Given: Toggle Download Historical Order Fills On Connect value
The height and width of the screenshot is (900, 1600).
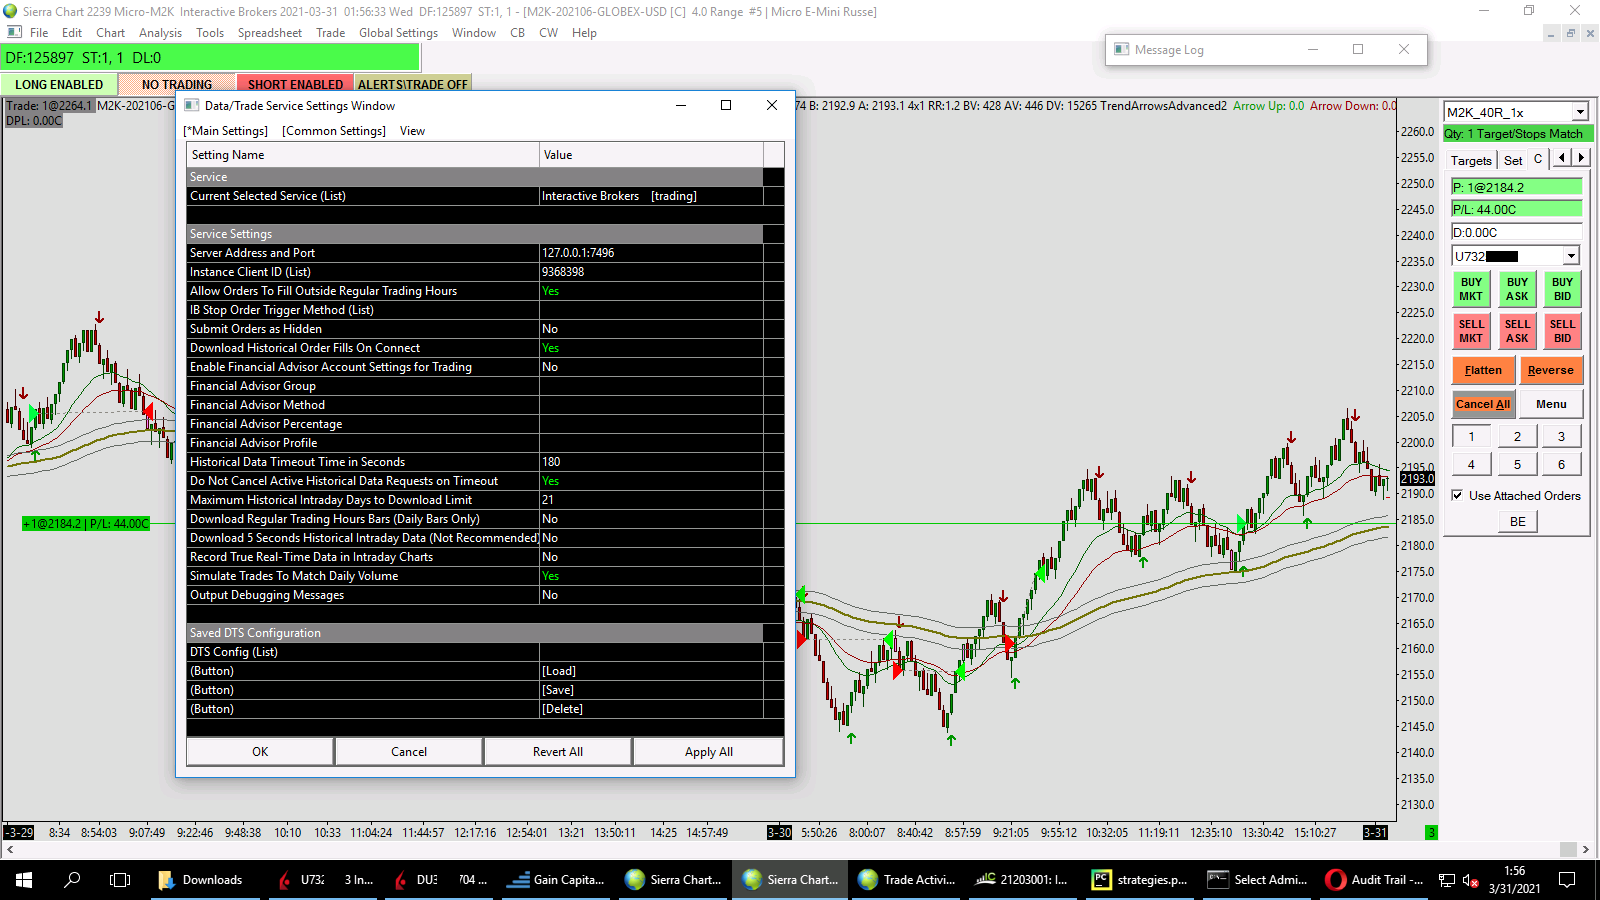Looking at the screenshot, I should [651, 348].
